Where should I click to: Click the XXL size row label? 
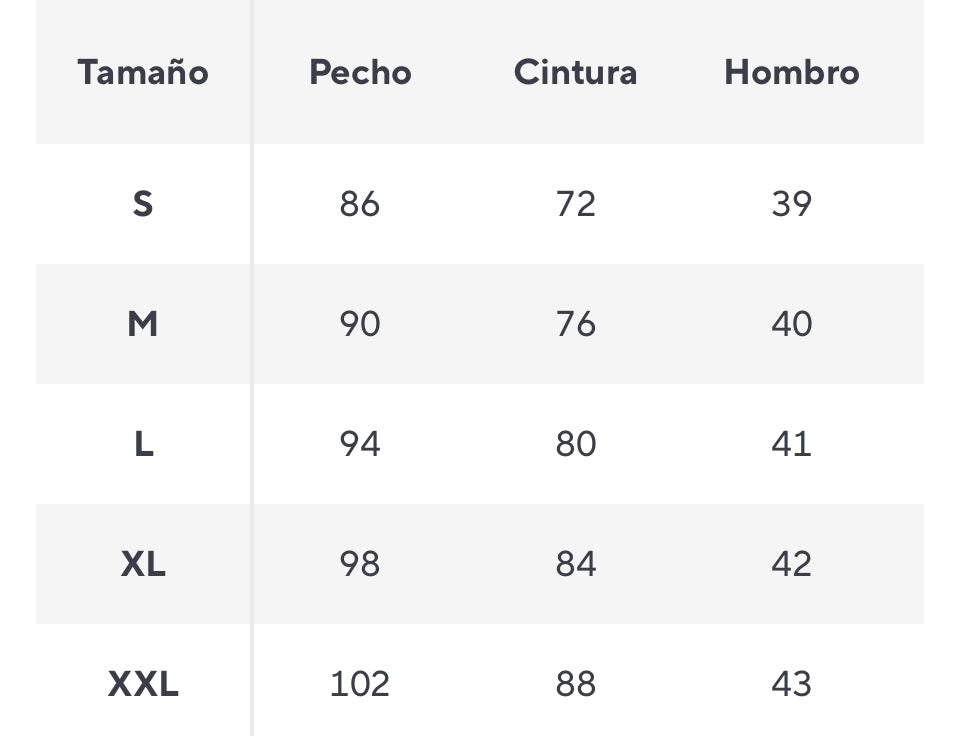click(143, 684)
